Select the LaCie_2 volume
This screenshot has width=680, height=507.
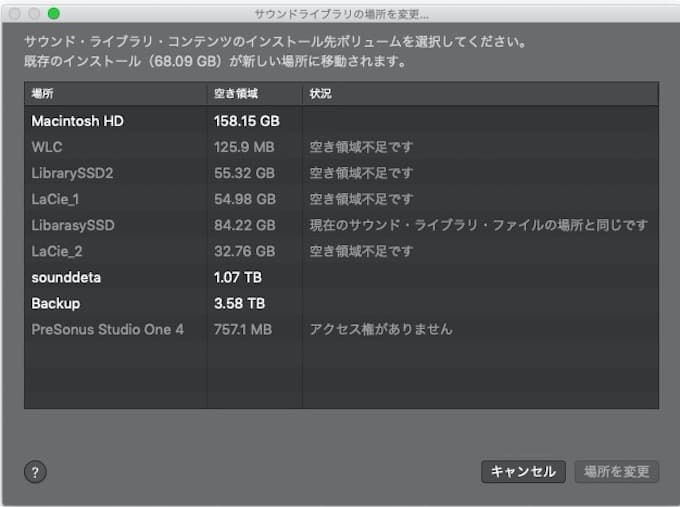pyautogui.click(x=341, y=251)
